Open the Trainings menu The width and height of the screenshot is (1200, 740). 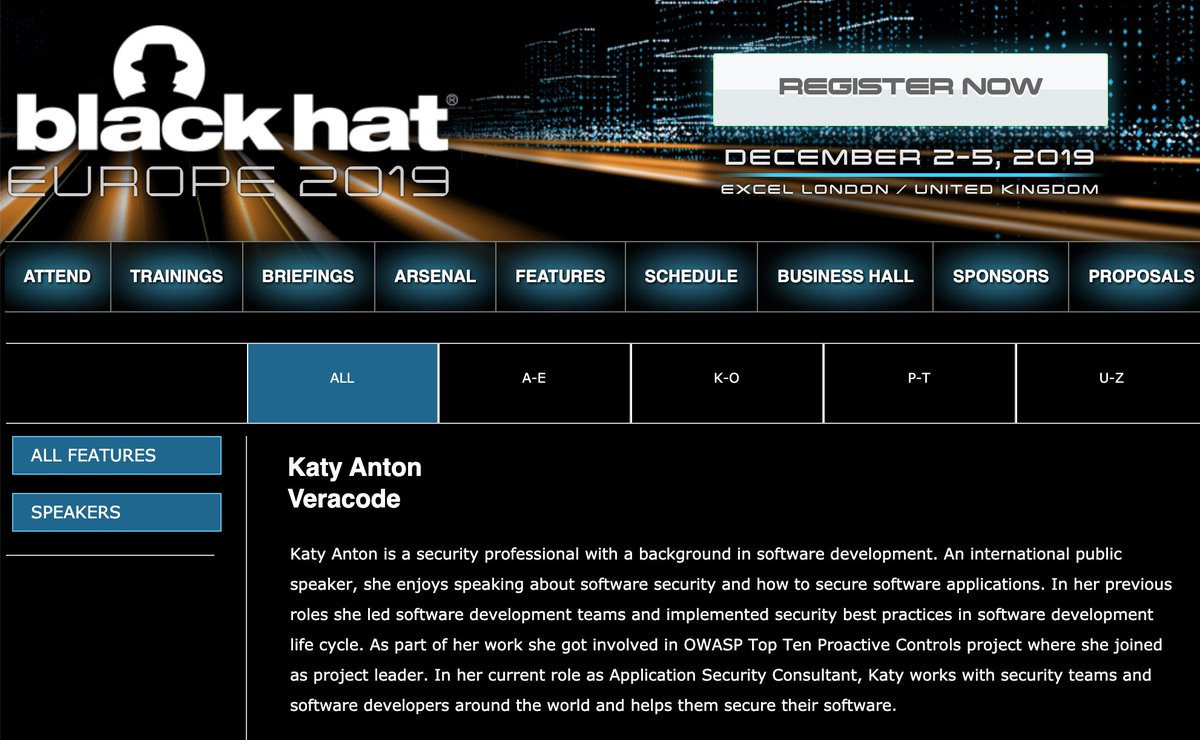coord(176,276)
